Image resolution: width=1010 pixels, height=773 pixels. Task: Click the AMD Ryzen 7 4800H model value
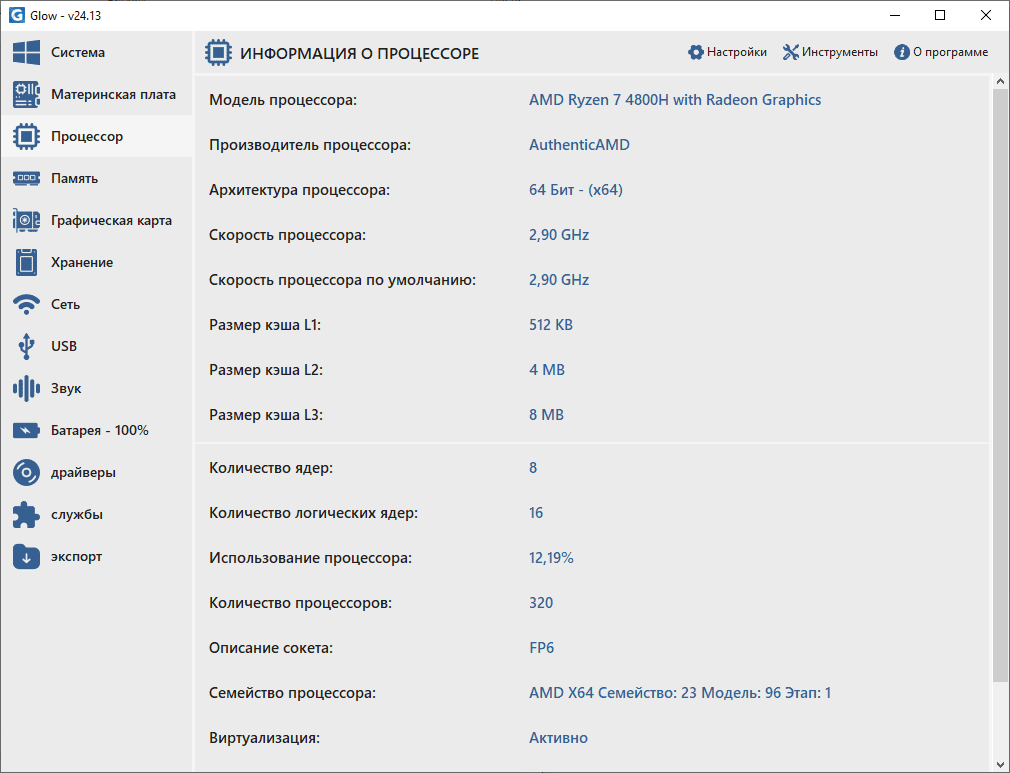pyautogui.click(x=674, y=100)
